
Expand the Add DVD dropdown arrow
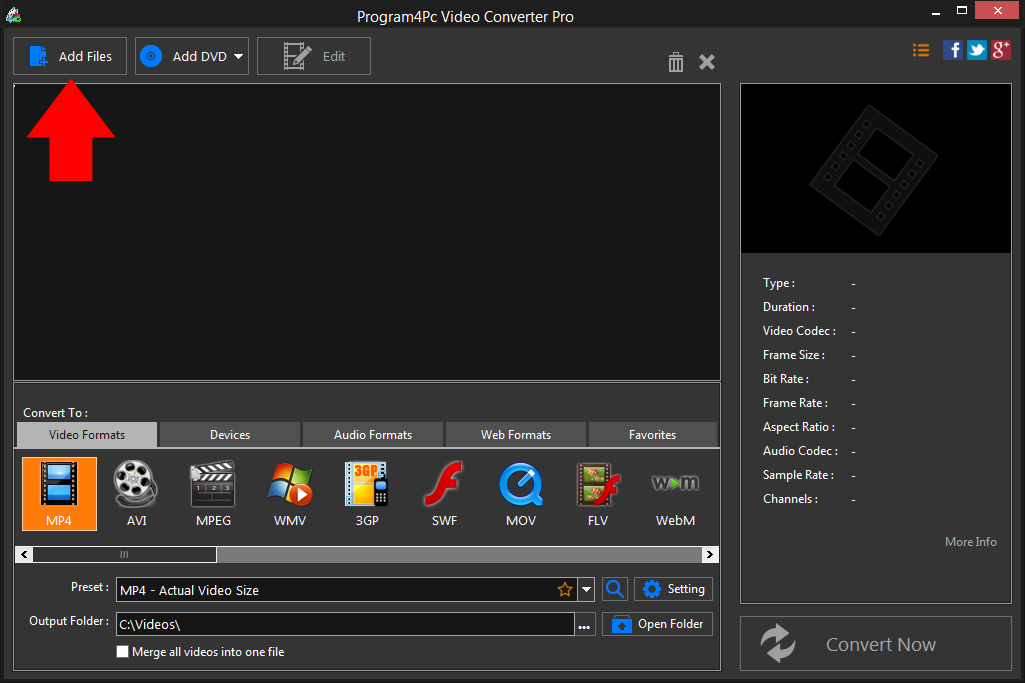(x=239, y=56)
